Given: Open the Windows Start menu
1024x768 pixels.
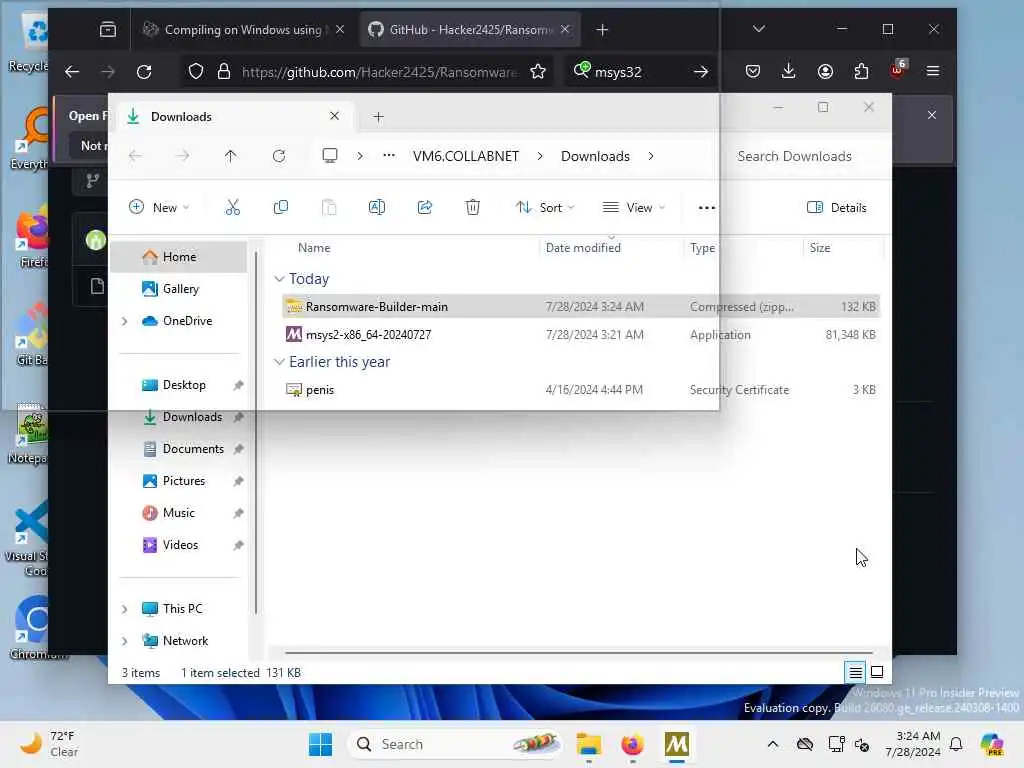Looking at the screenshot, I should coord(320,744).
